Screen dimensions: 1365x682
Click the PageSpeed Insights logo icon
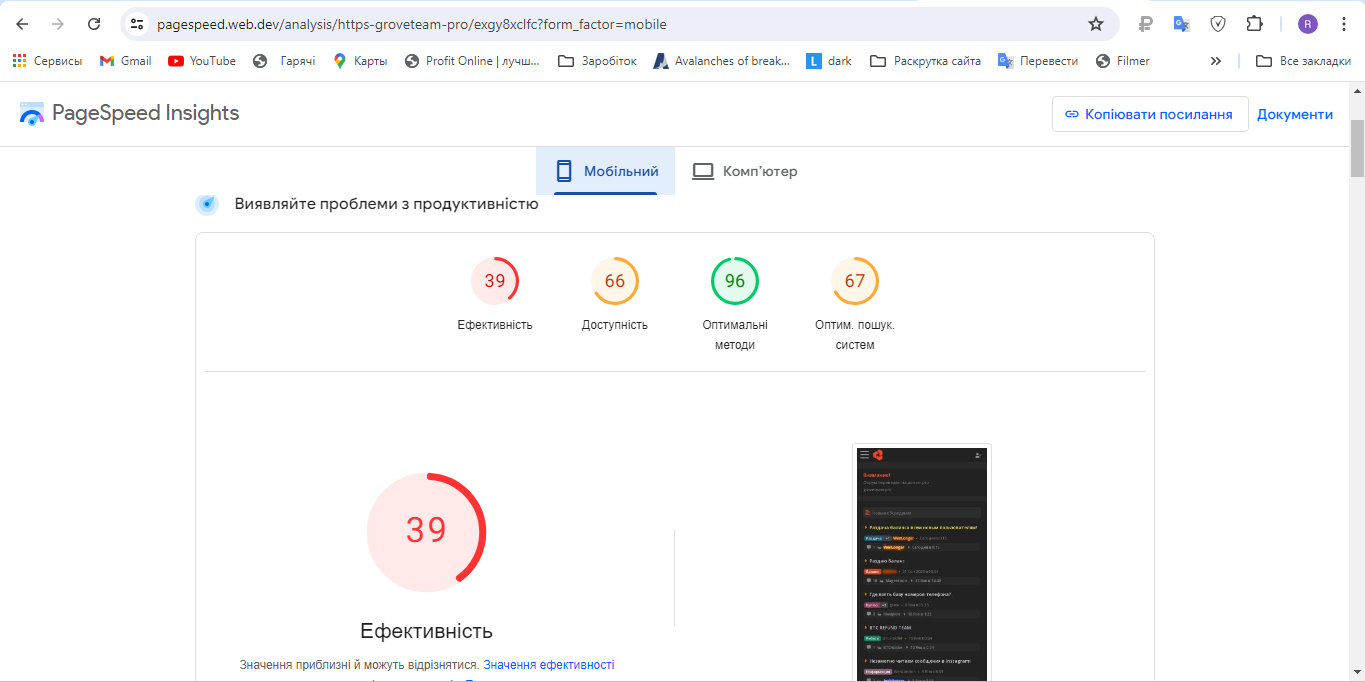[32, 114]
